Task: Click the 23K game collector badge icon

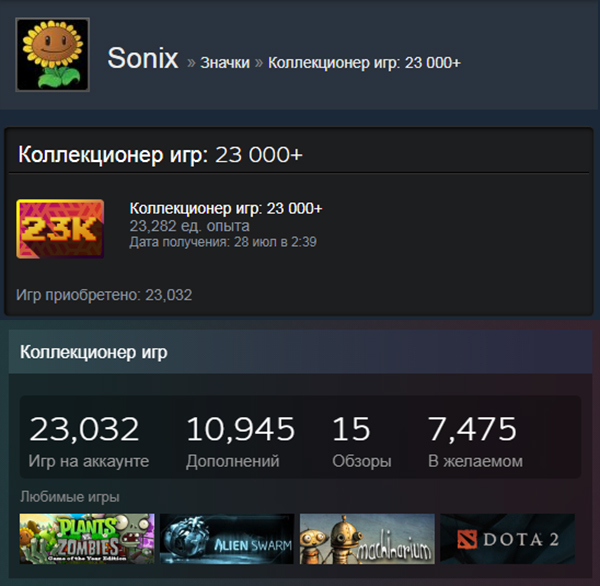Action: (x=60, y=229)
